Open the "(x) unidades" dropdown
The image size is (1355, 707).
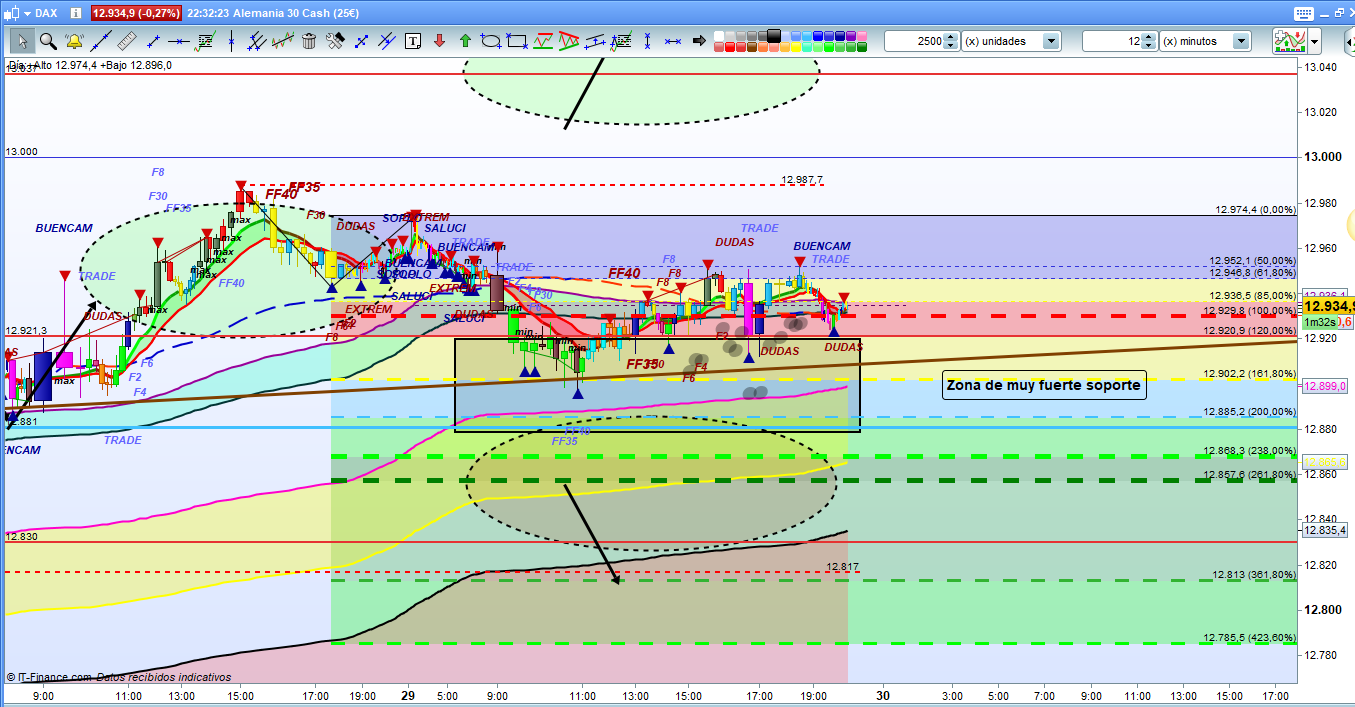[1051, 41]
